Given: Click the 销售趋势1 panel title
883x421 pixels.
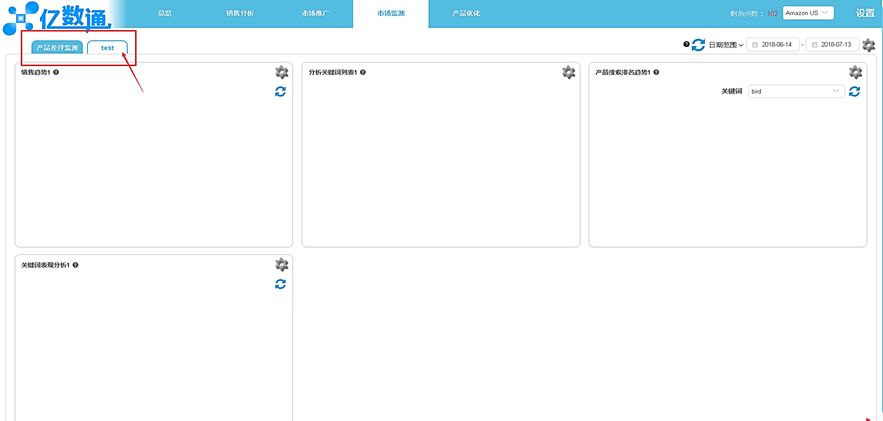Looking at the screenshot, I should pos(36,72).
